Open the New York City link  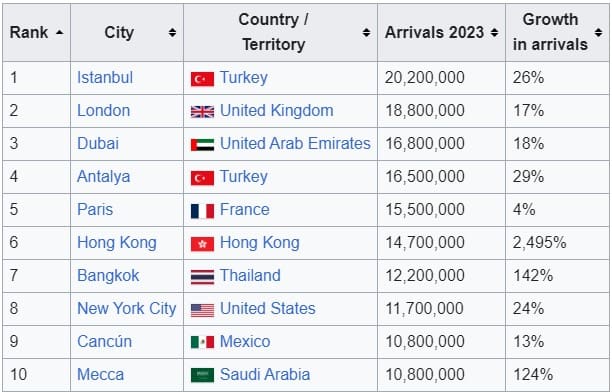tap(126, 308)
